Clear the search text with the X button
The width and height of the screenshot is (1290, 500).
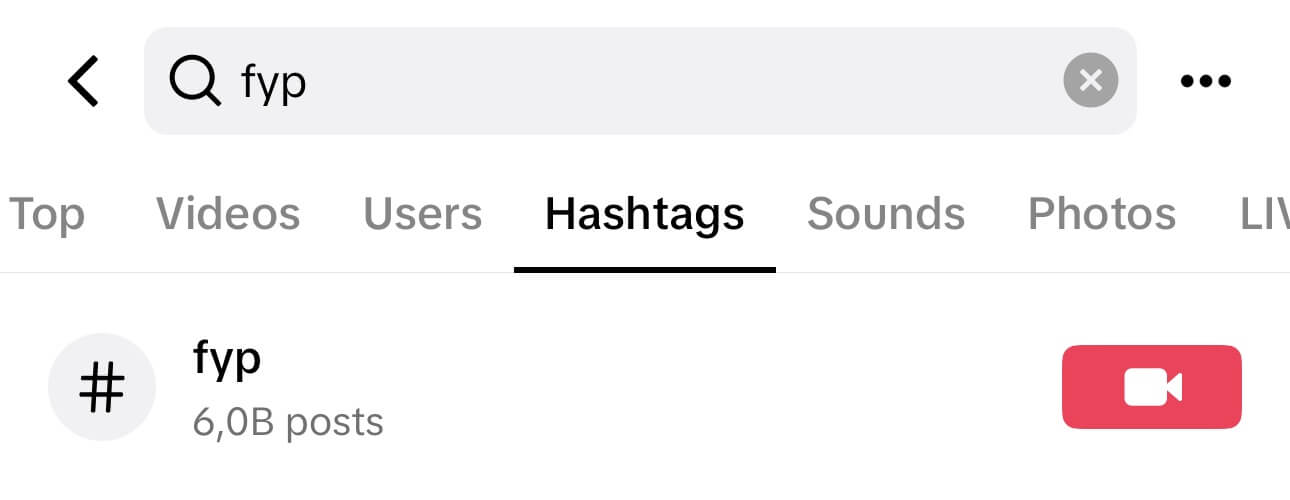[x=1090, y=80]
